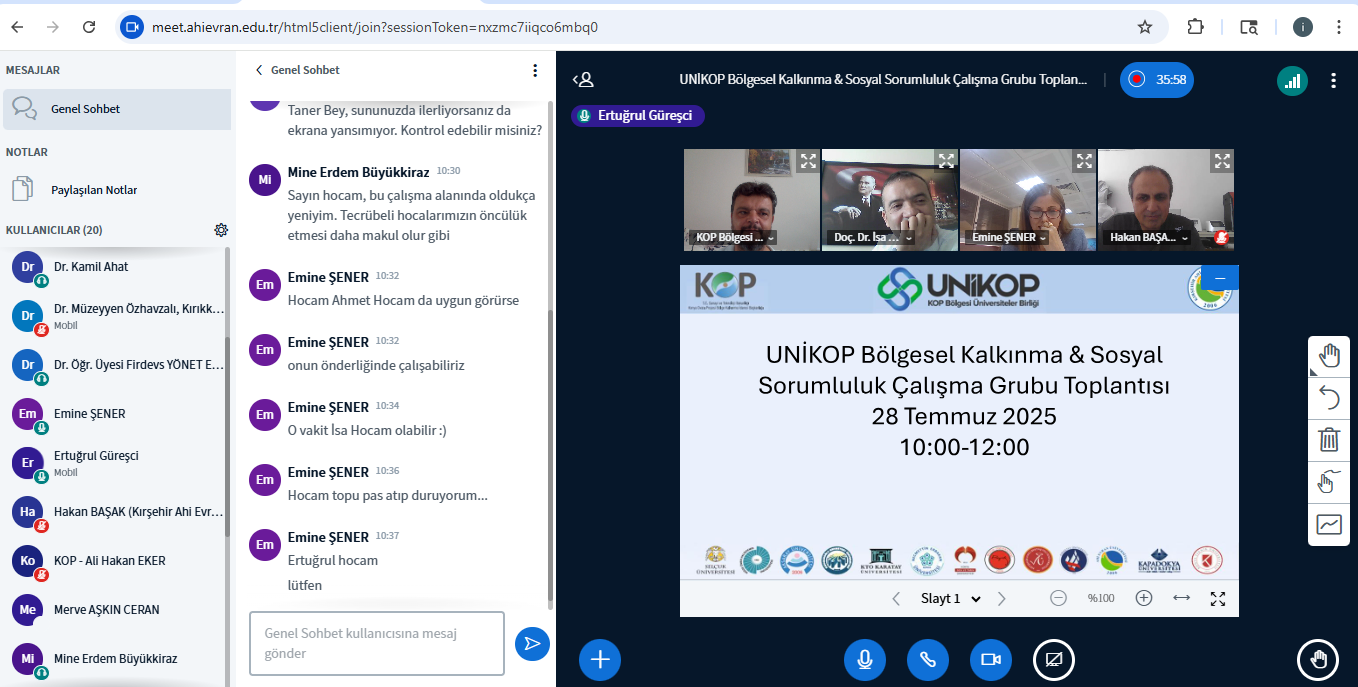
Task: Zoom in the presentation with plus
Action: click(x=1144, y=598)
